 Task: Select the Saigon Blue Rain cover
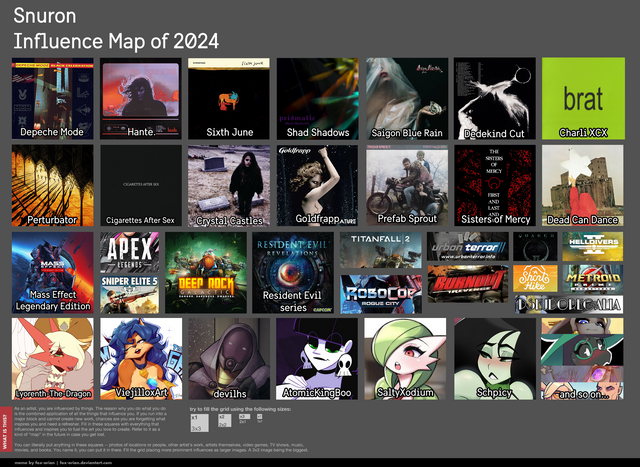(x=407, y=98)
